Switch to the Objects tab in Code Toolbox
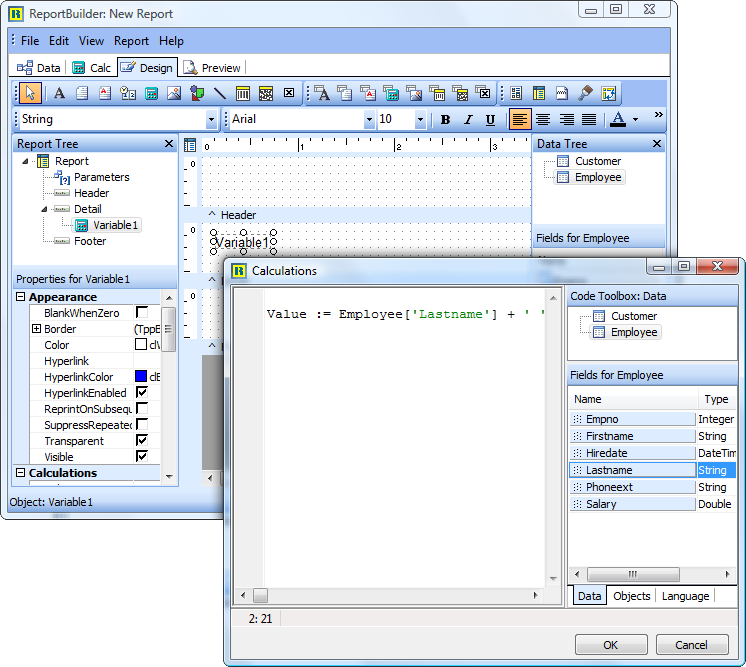 coord(631,596)
